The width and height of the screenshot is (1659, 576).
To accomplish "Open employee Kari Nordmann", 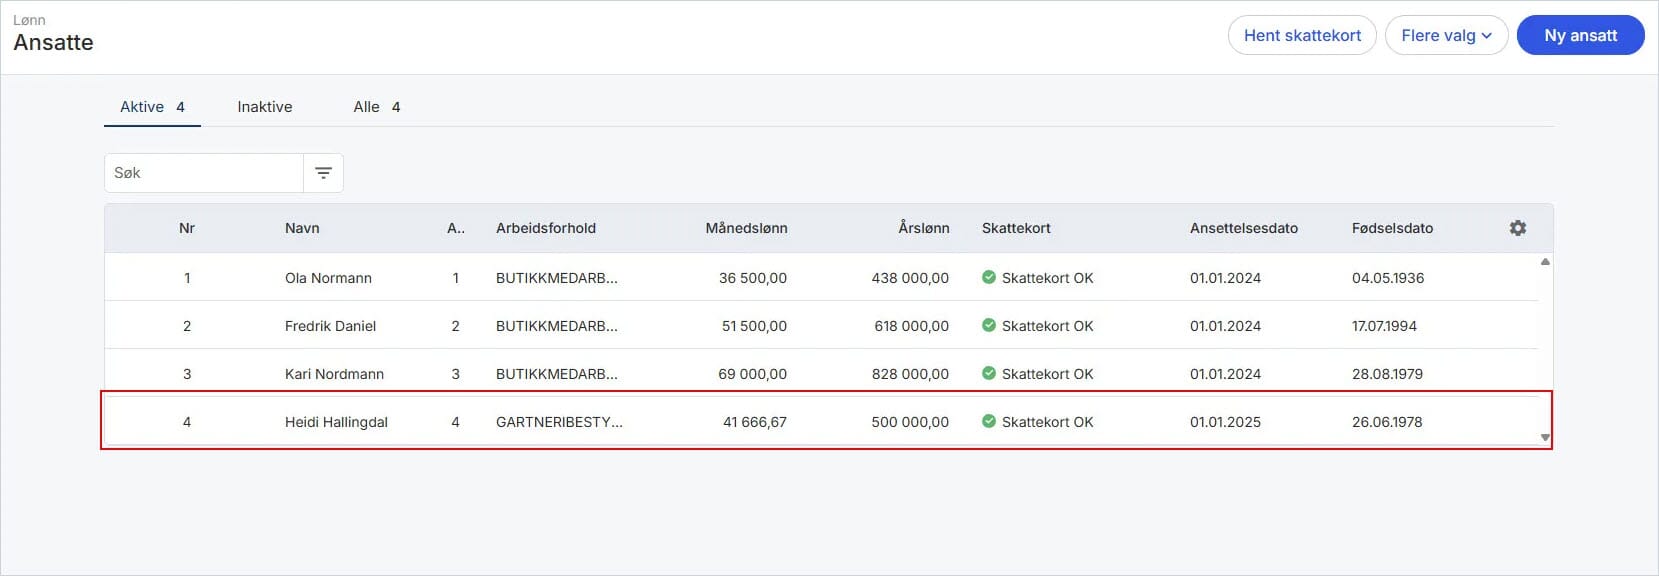I will (334, 374).
